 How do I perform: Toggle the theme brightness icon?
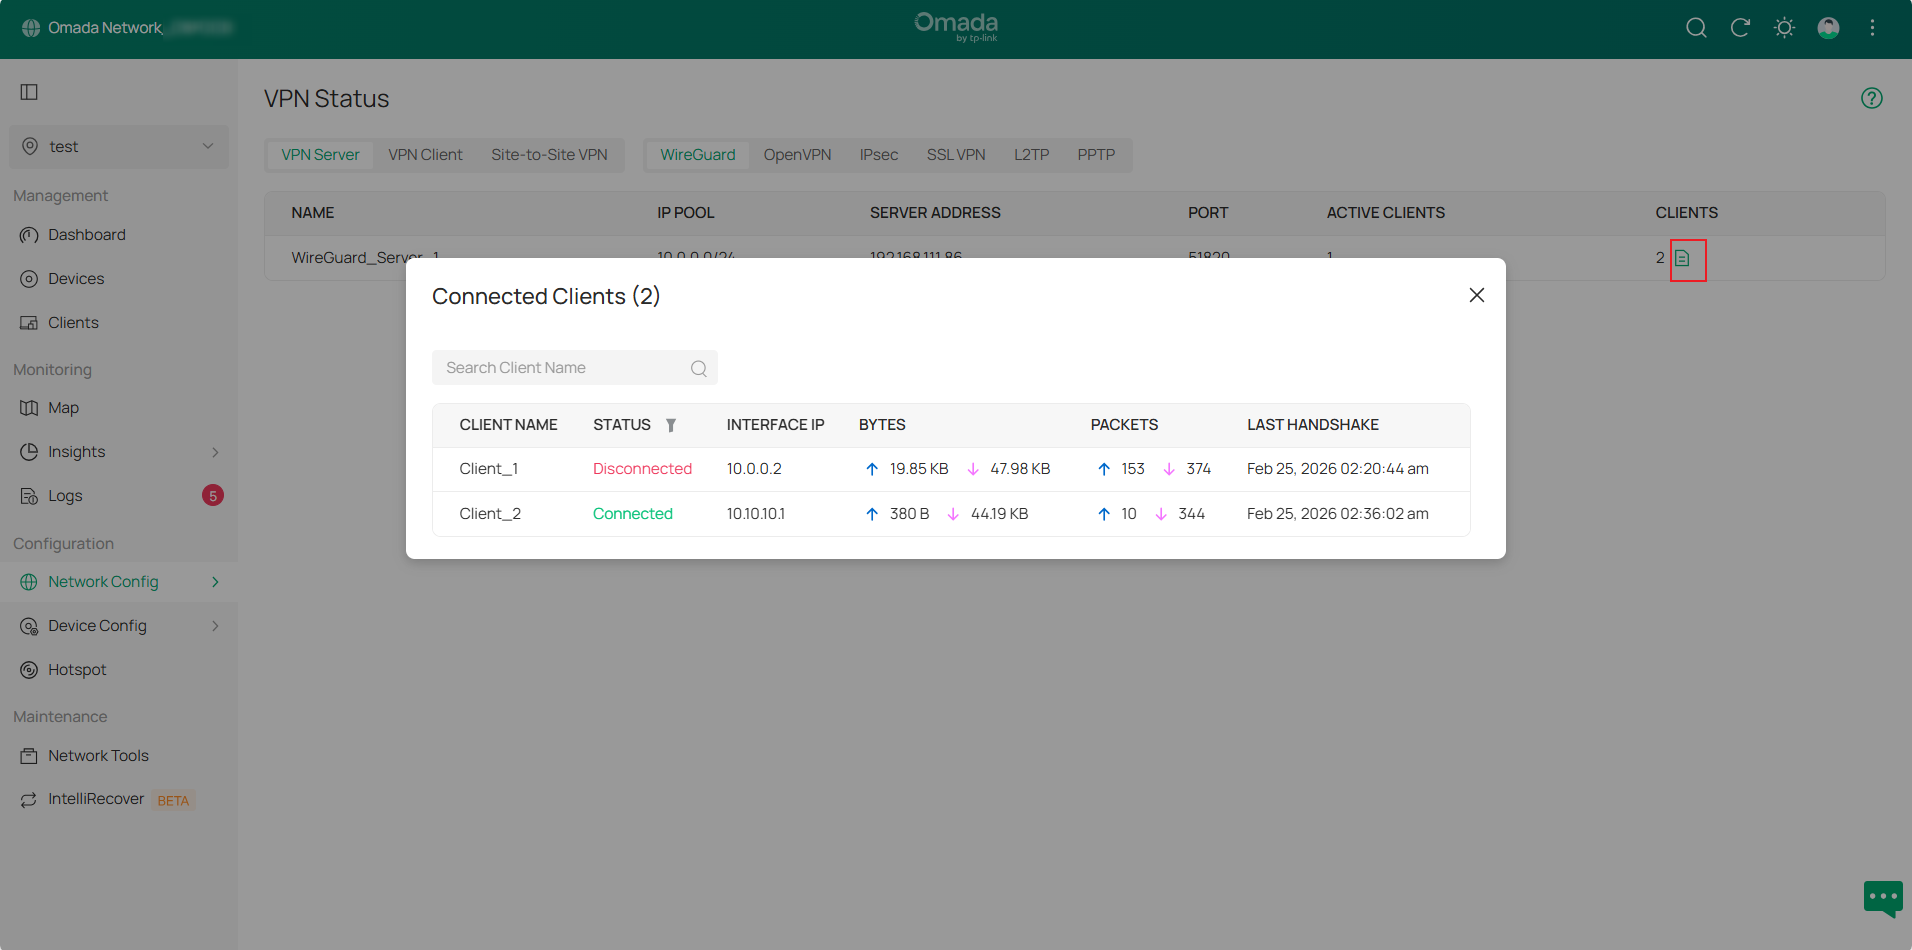[x=1784, y=27]
